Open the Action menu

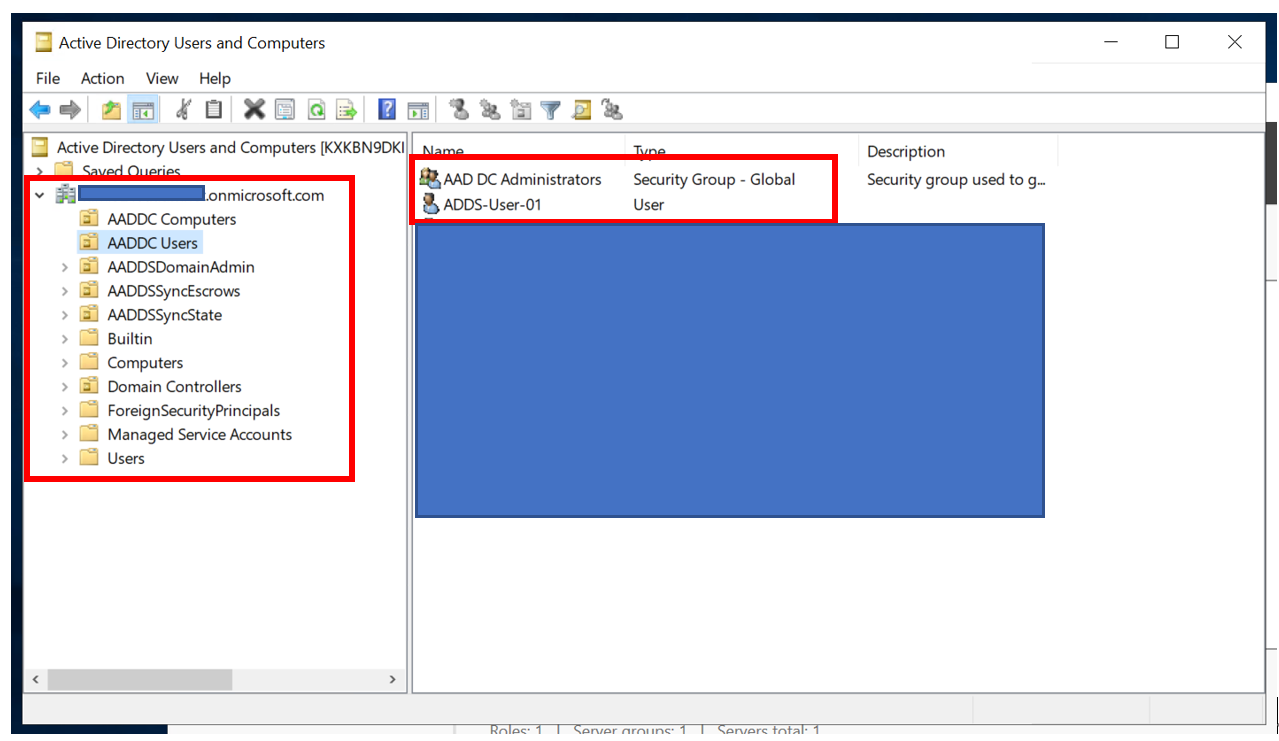[103, 78]
